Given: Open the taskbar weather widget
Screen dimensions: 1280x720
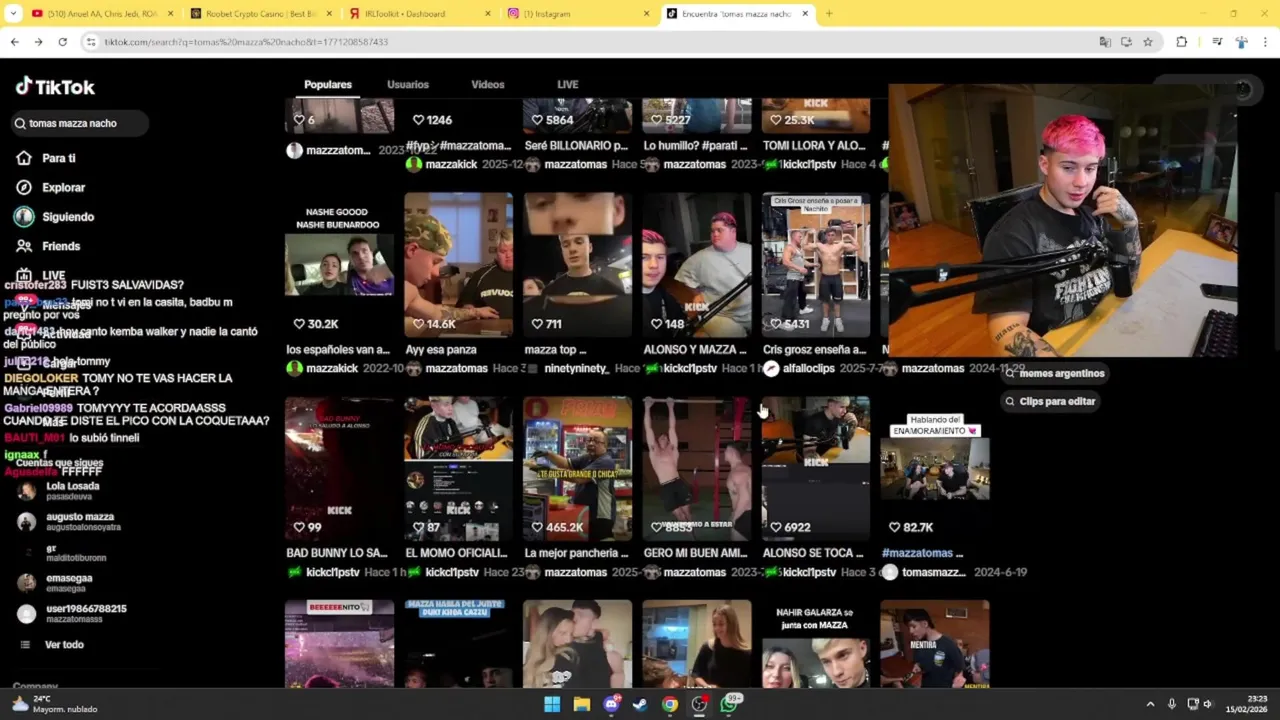Looking at the screenshot, I should 55,704.
